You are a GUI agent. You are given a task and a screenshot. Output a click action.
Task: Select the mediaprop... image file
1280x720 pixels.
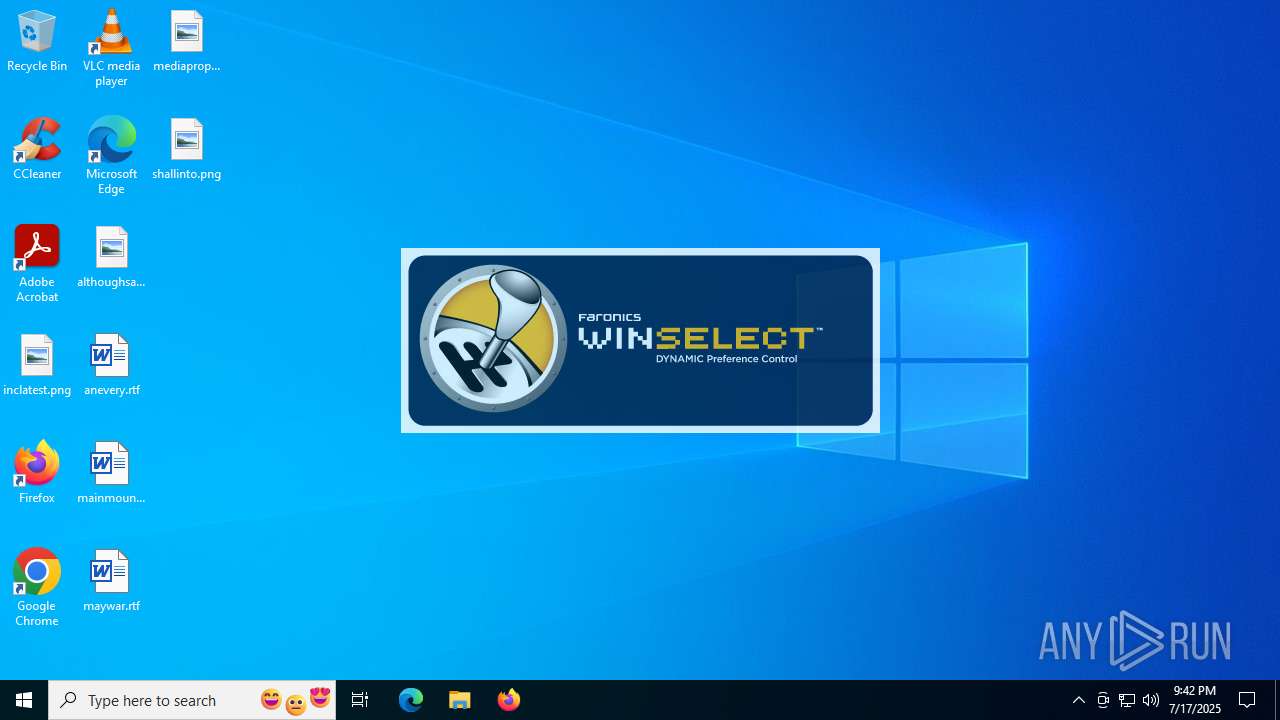pyautogui.click(x=186, y=41)
